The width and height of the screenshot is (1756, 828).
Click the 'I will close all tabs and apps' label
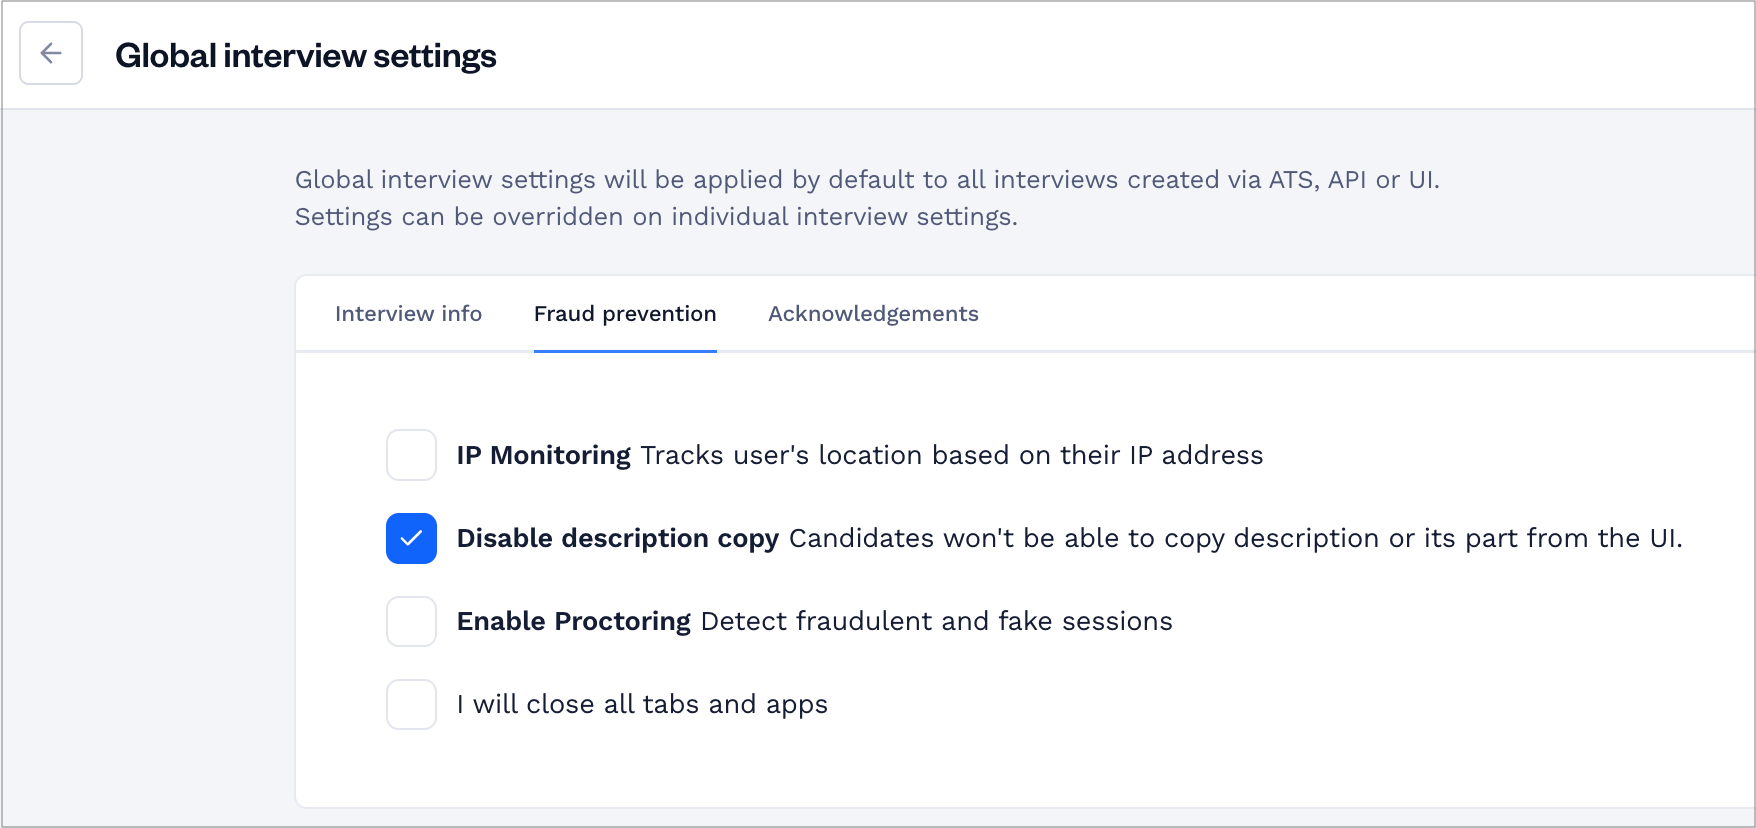point(642,704)
